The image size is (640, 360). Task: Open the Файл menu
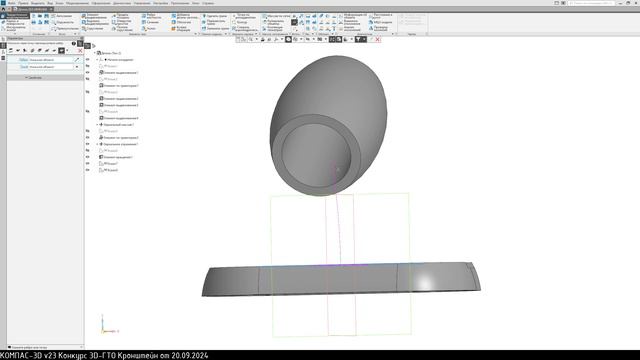click(11, 3)
